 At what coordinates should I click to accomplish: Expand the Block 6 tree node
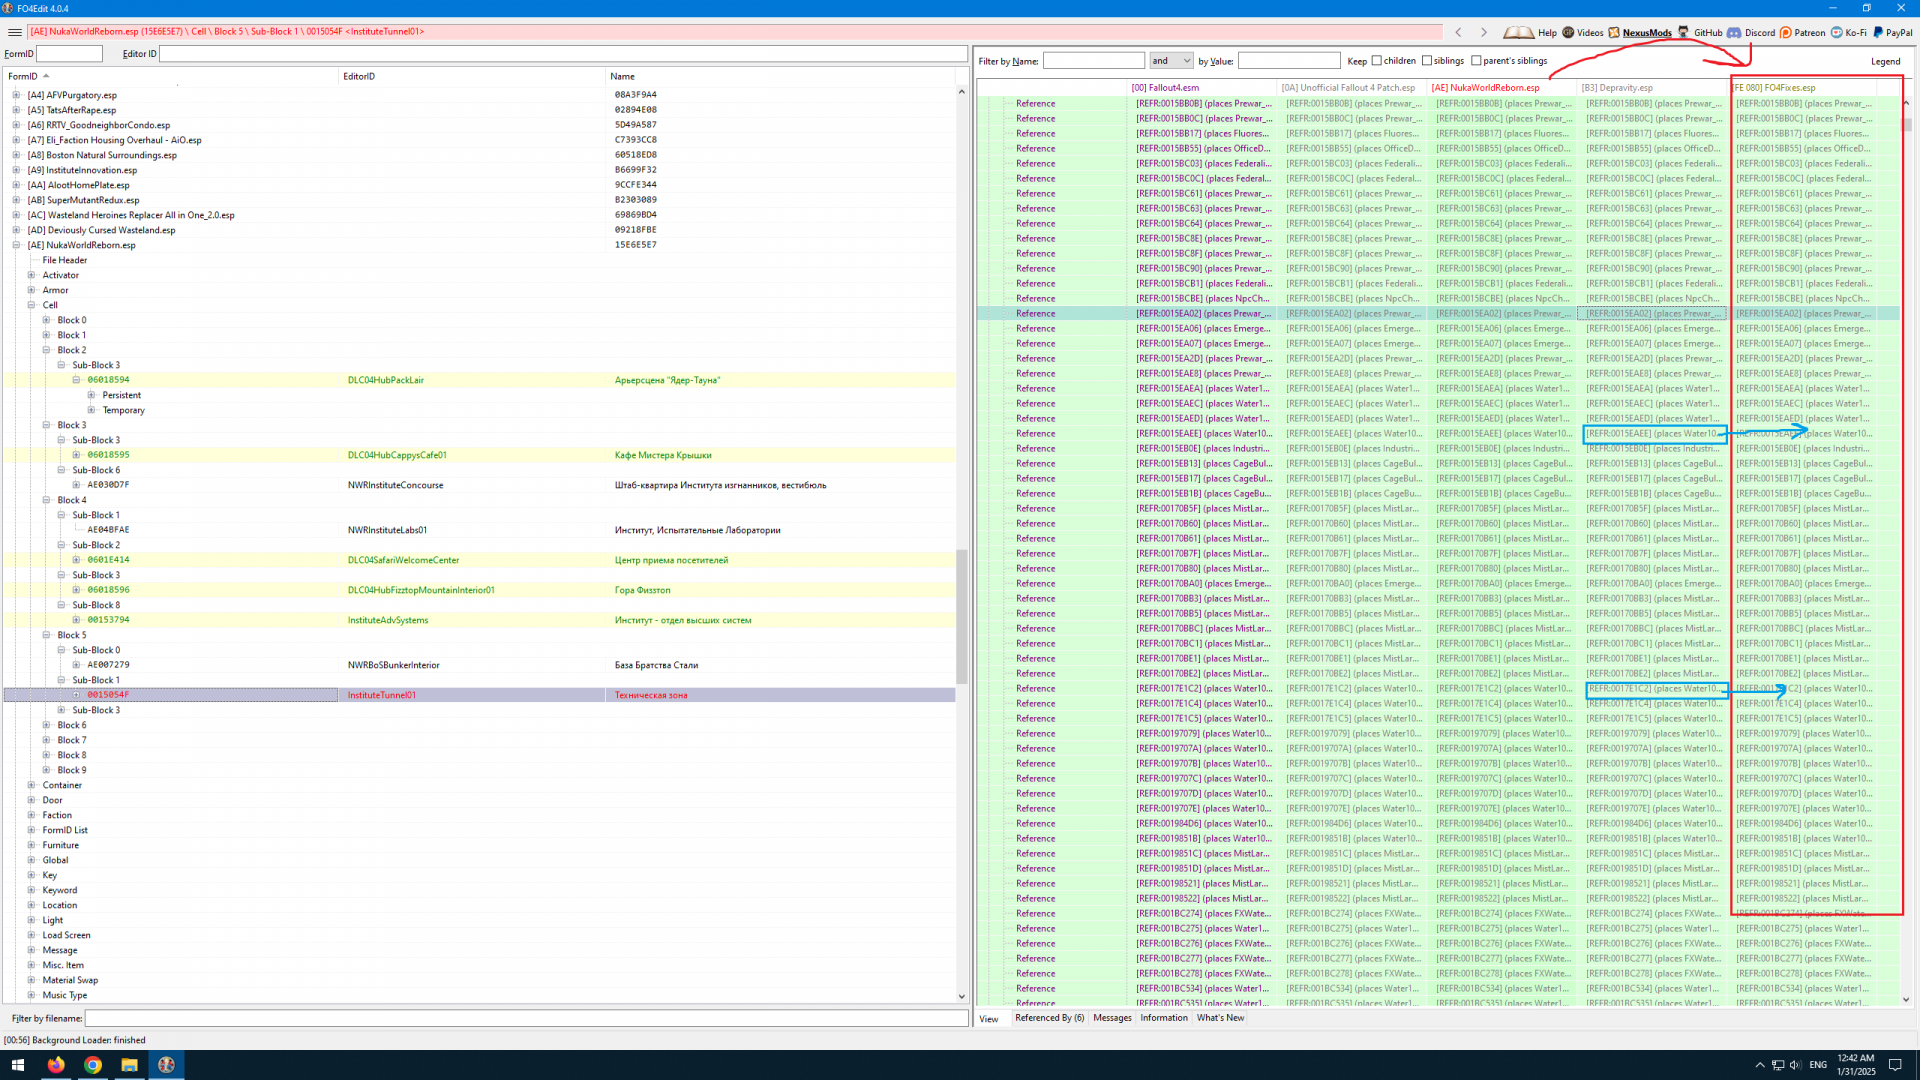coord(46,725)
